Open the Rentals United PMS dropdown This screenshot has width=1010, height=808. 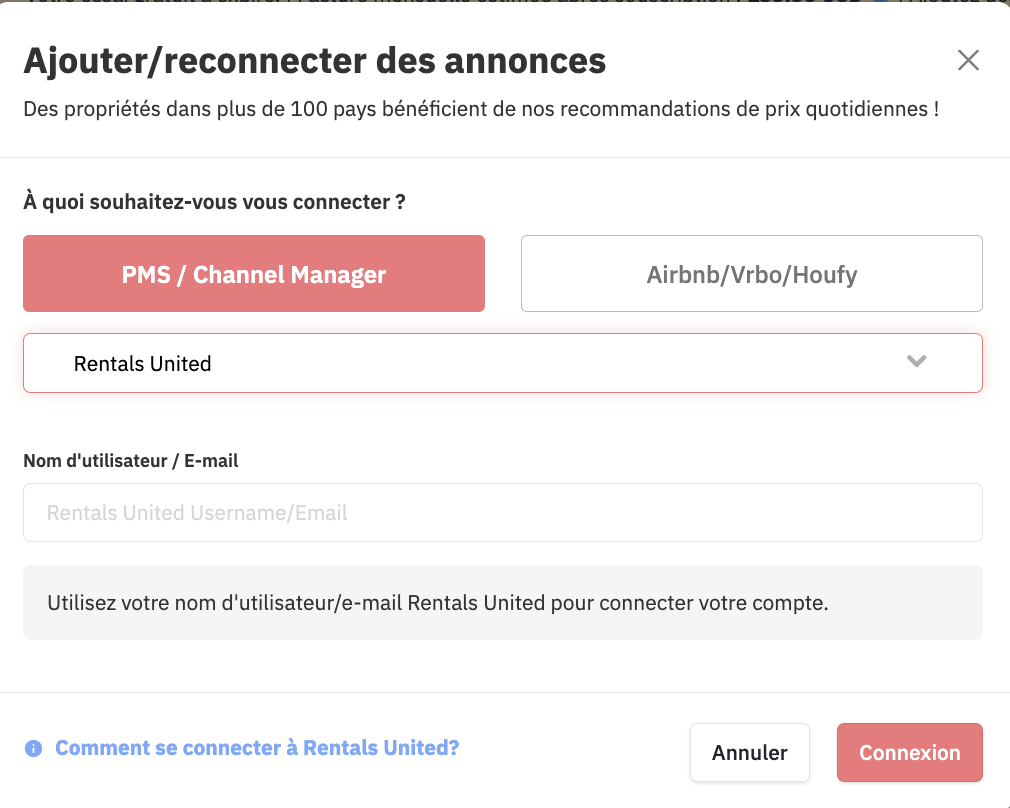pyautogui.click(x=502, y=363)
